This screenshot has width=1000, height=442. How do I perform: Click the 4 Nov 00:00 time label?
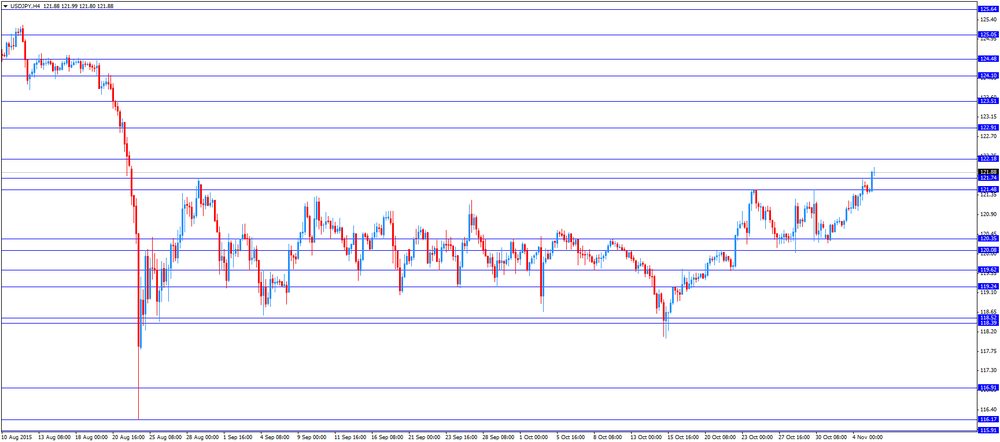(x=868, y=438)
